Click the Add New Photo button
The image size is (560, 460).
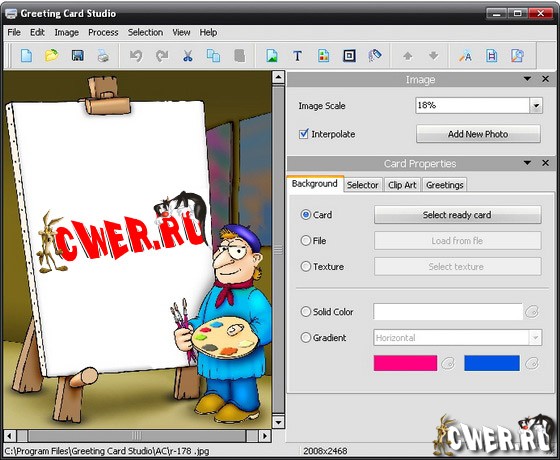(x=478, y=134)
